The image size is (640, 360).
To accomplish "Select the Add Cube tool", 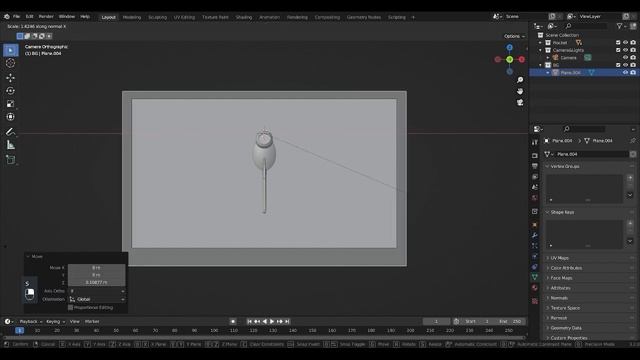I will pyautogui.click(x=11, y=160).
